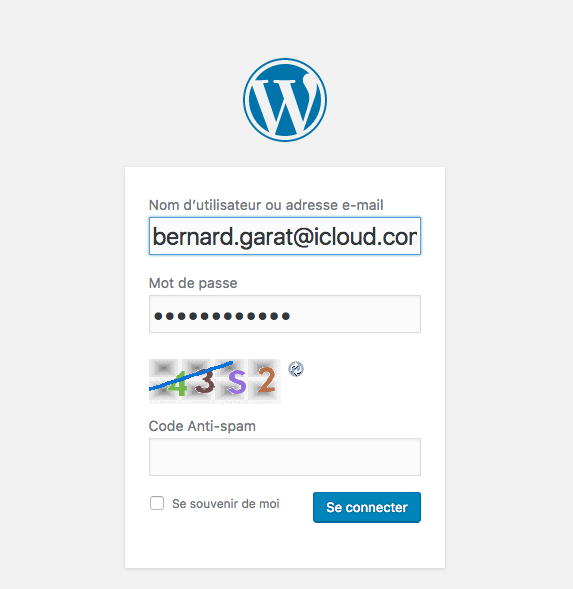Click the Code Anti-spam label
This screenshot has height=589, width=573.
[x=202, y=426]
